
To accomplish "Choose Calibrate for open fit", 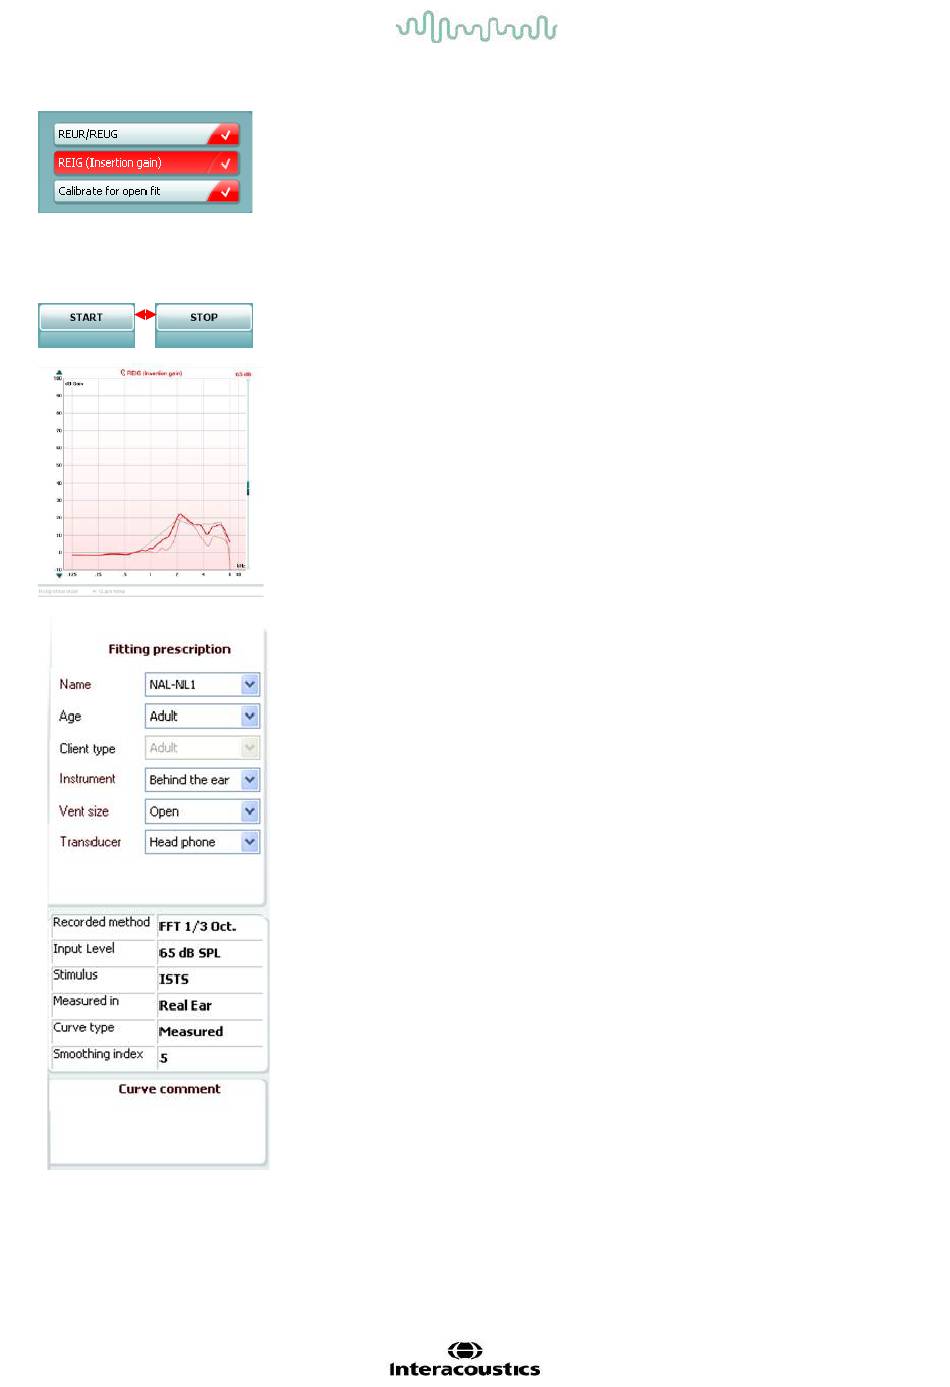I will 146,191.
